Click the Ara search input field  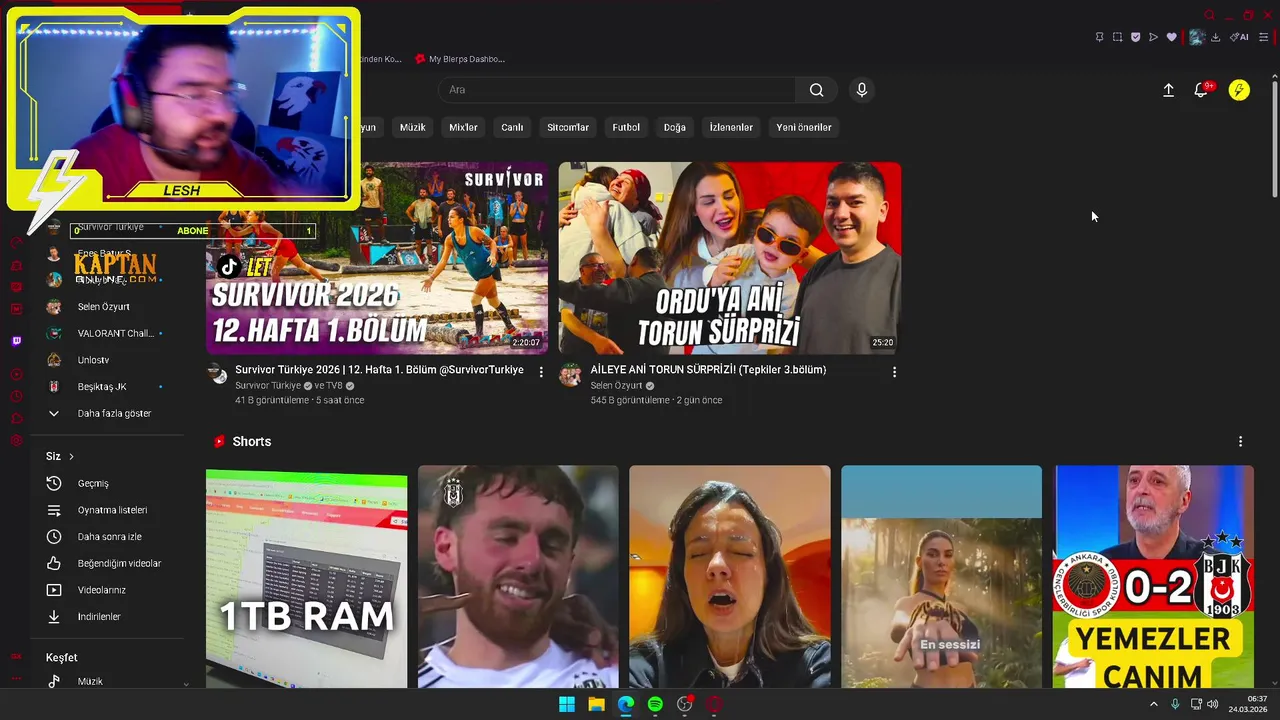617,90
